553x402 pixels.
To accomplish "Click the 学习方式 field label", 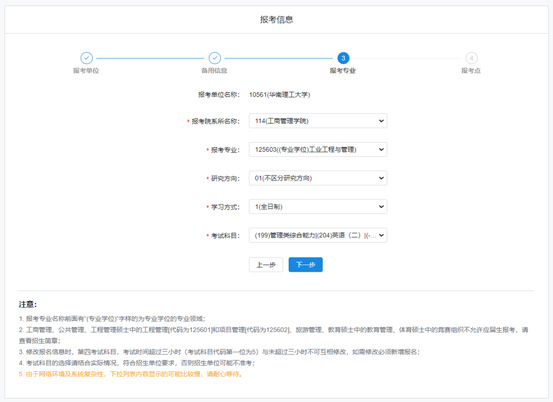I will (x=225, y=207).
